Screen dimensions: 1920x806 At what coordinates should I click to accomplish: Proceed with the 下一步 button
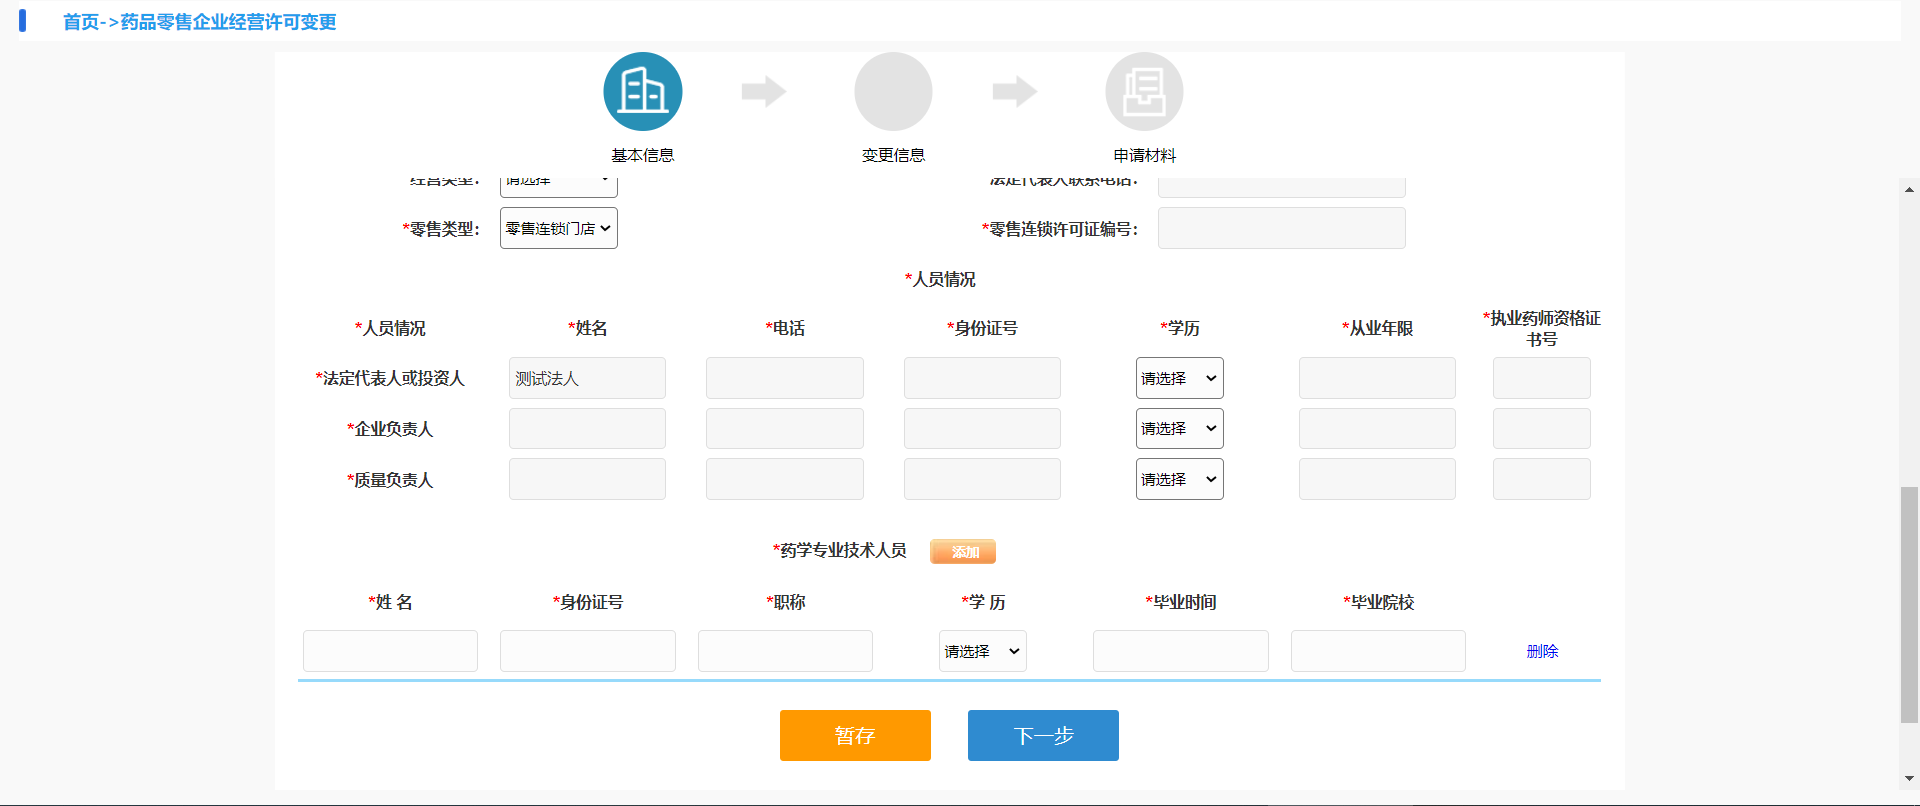point(1043,736)
